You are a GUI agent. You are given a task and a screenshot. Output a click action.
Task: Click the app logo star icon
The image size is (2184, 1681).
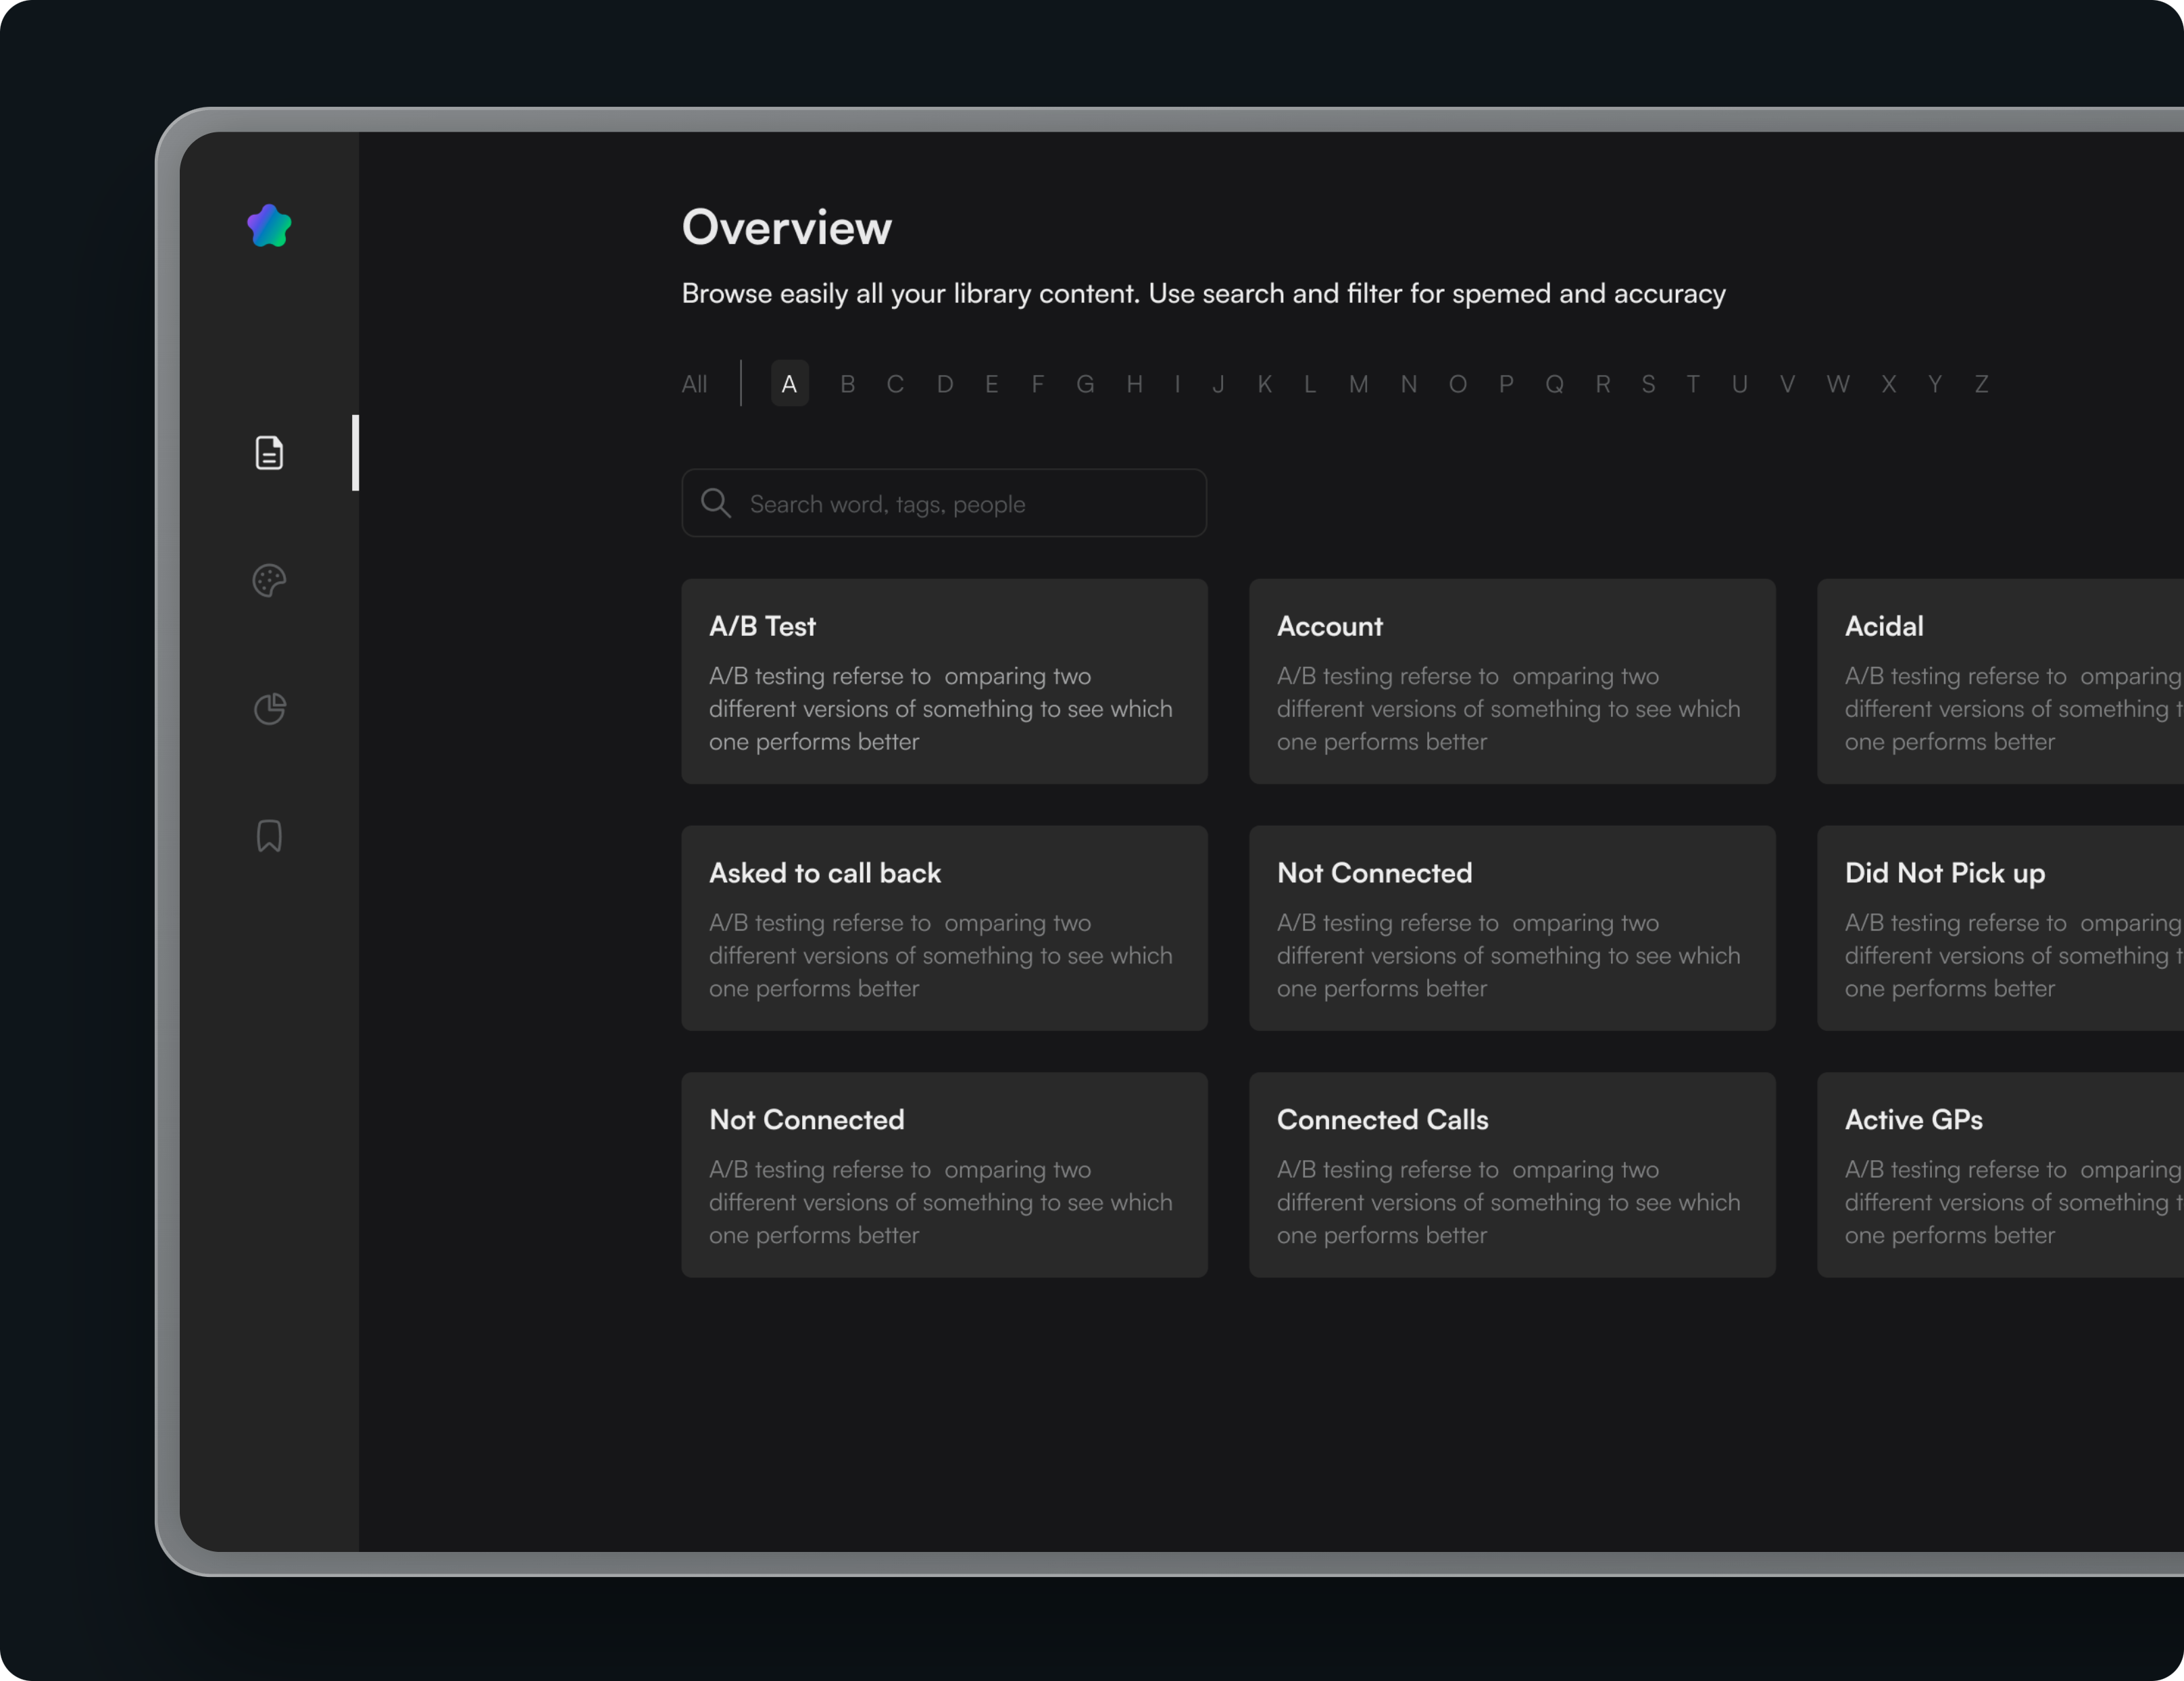tap(269, 224)
